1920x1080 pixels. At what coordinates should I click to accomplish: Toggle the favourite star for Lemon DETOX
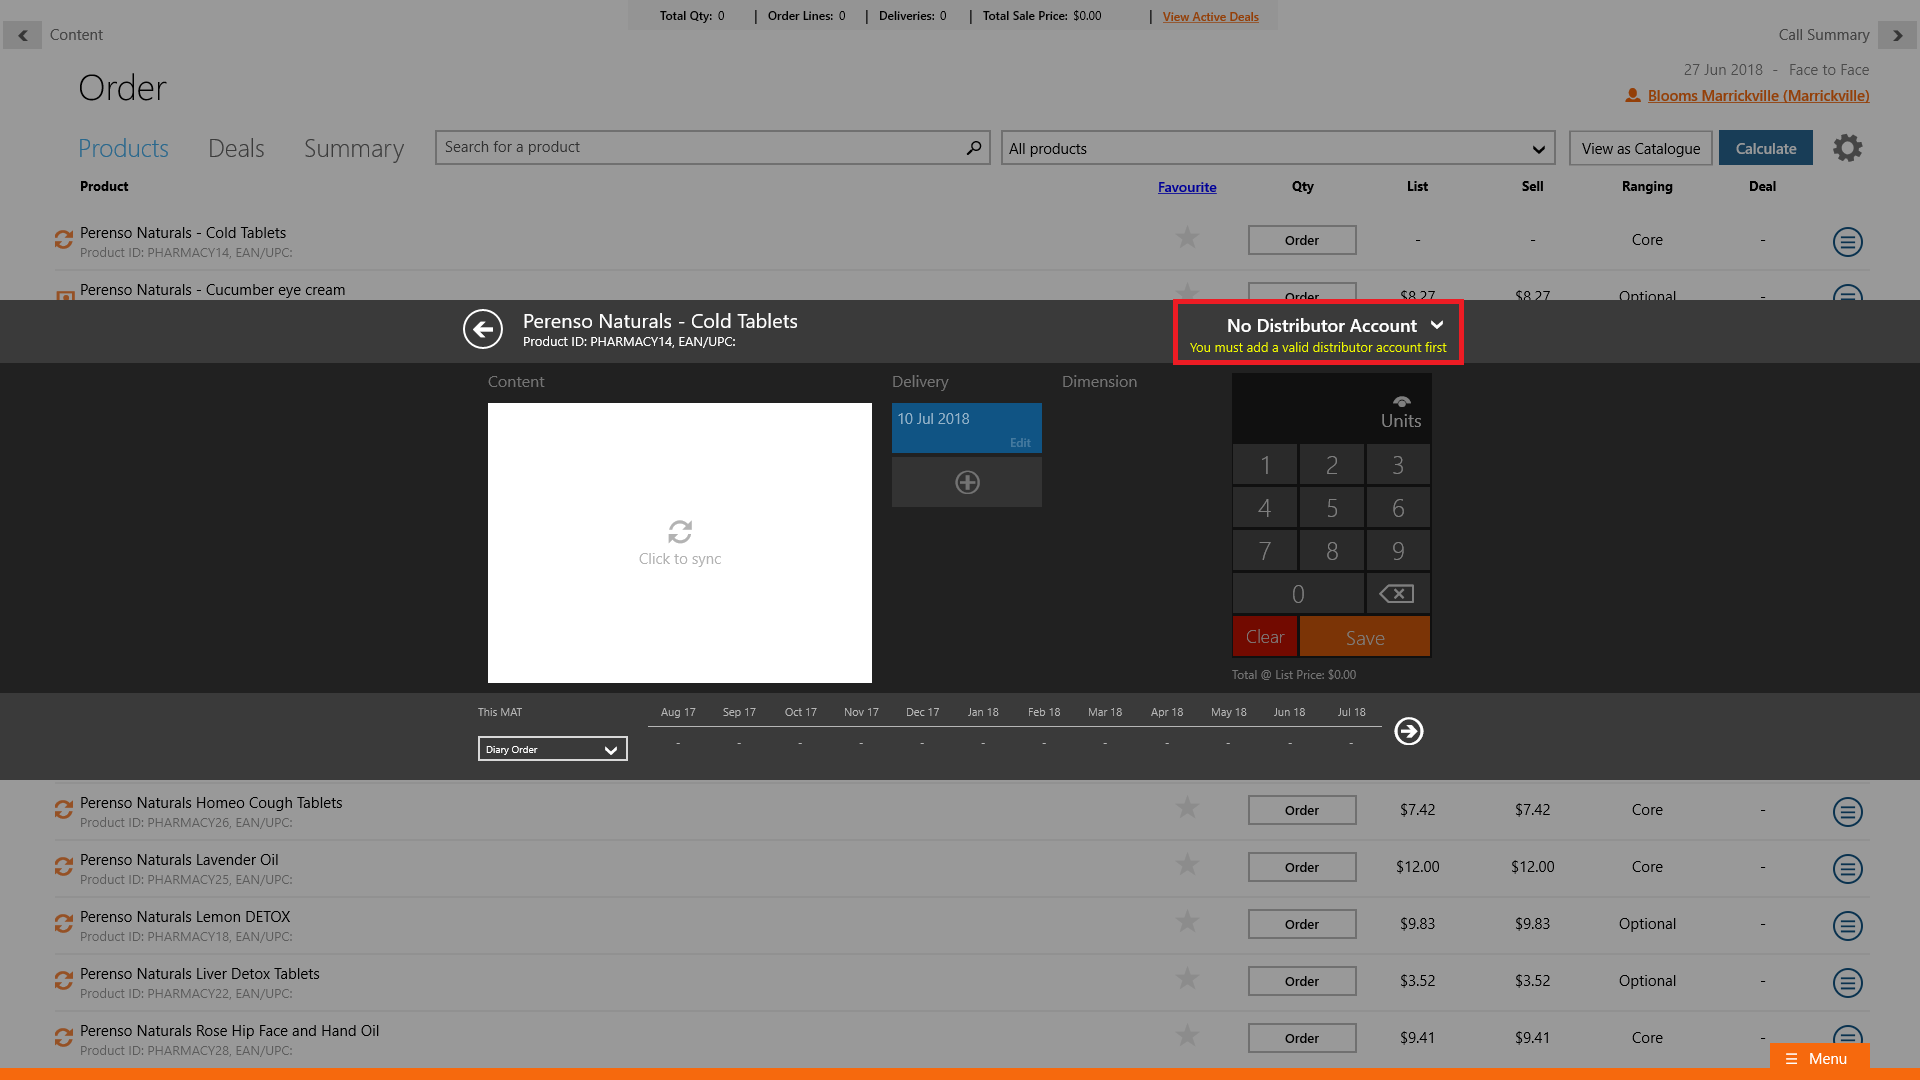(1187, 922)
